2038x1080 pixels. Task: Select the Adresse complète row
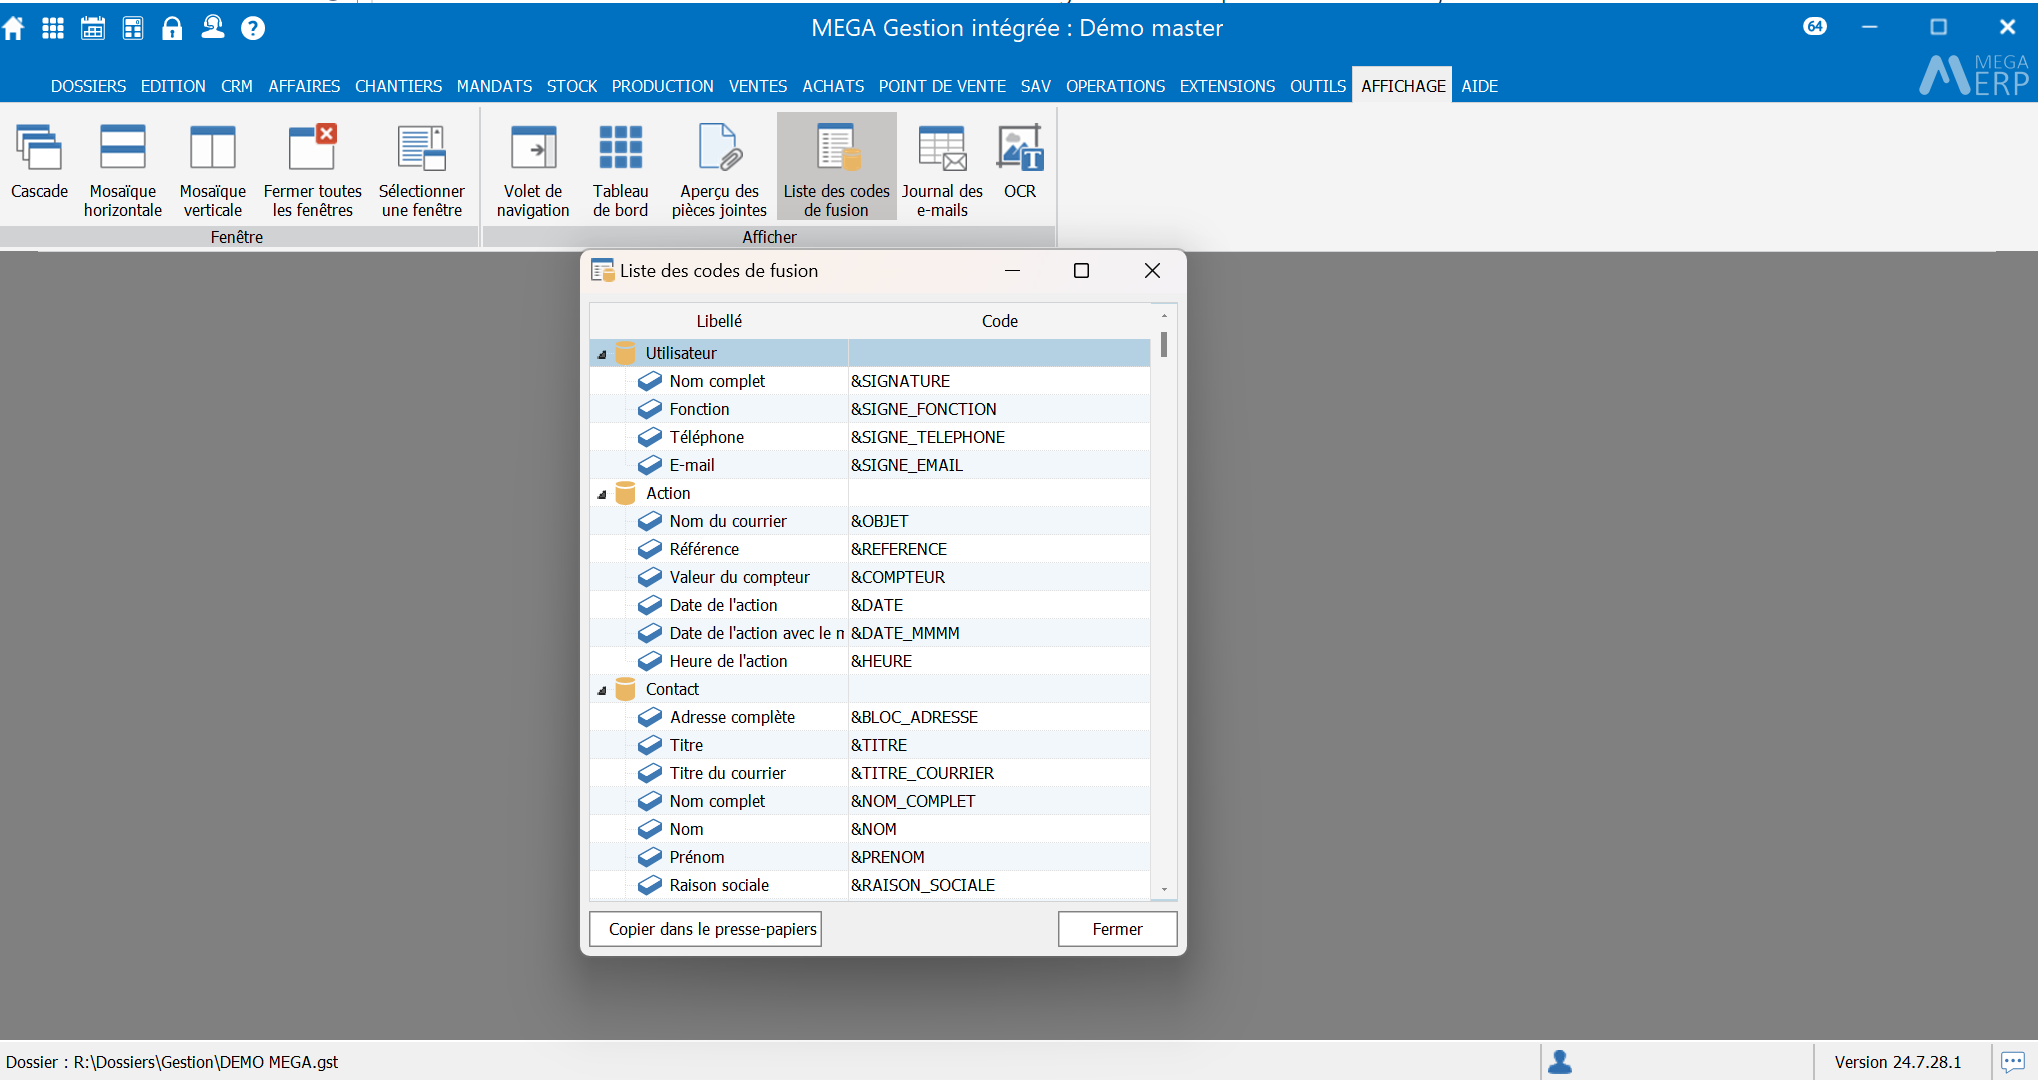tap(869, 717)
